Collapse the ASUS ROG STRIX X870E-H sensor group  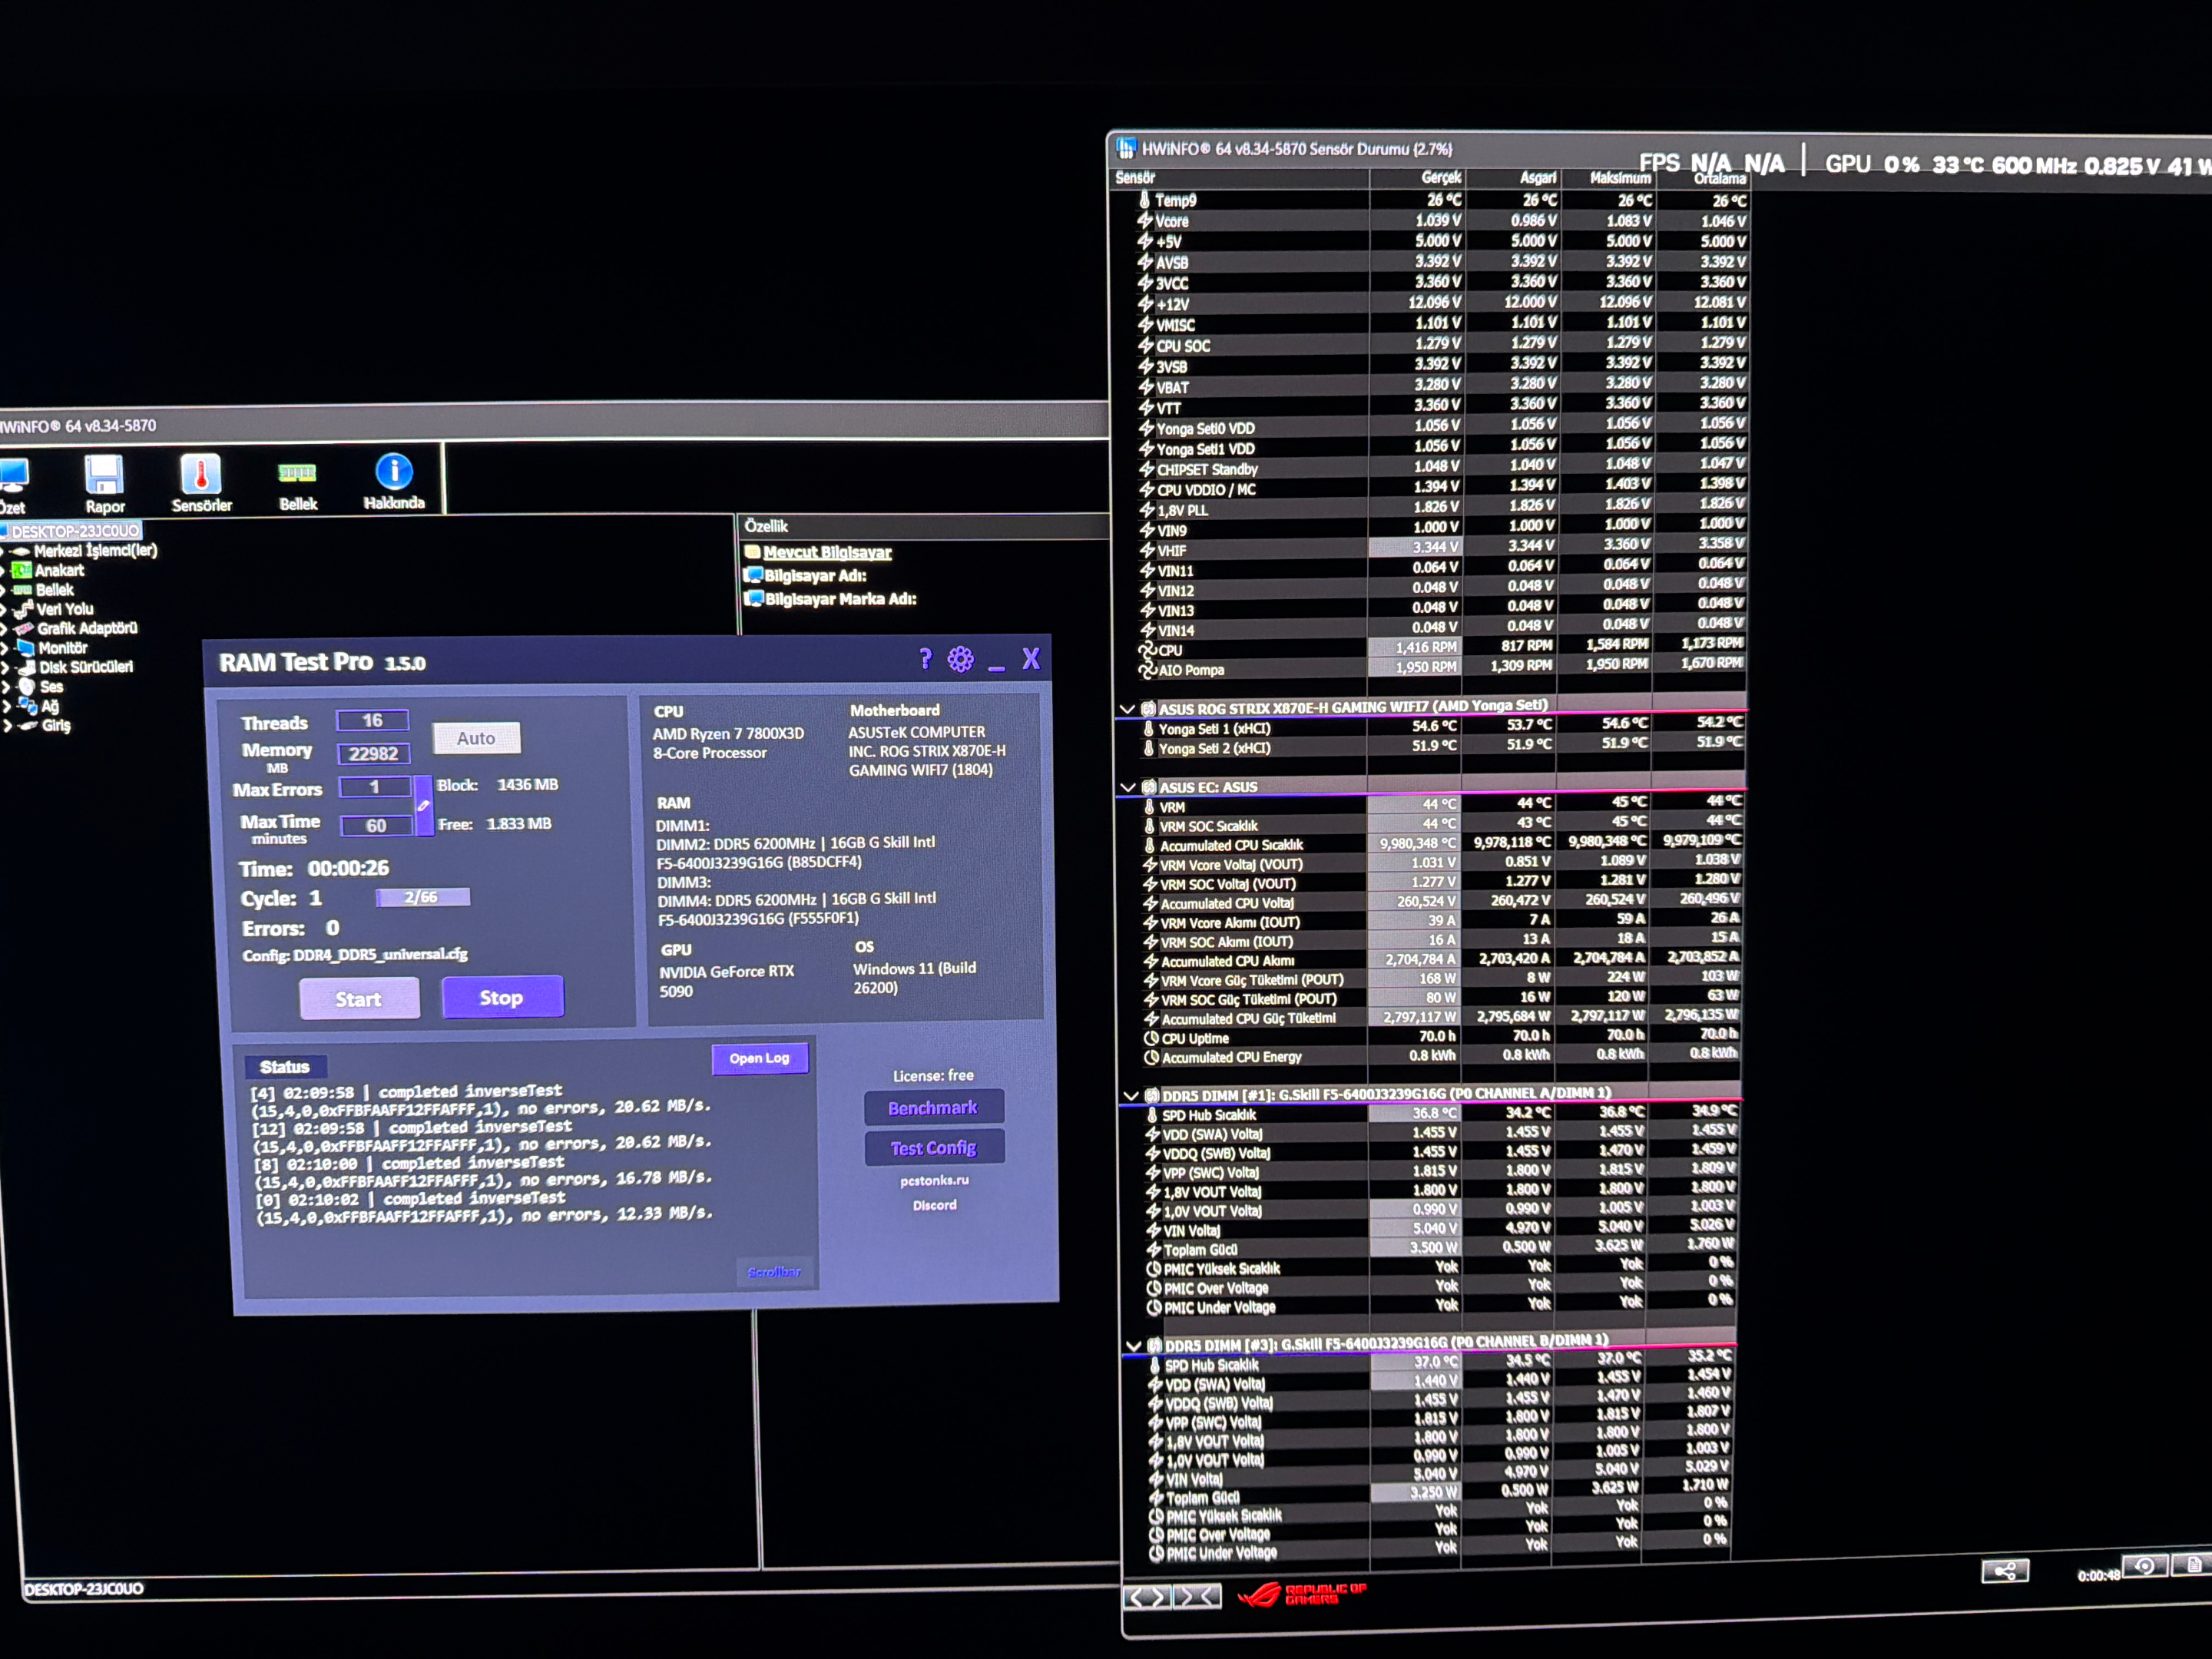pyautogui.click(x=1127, y=709)
